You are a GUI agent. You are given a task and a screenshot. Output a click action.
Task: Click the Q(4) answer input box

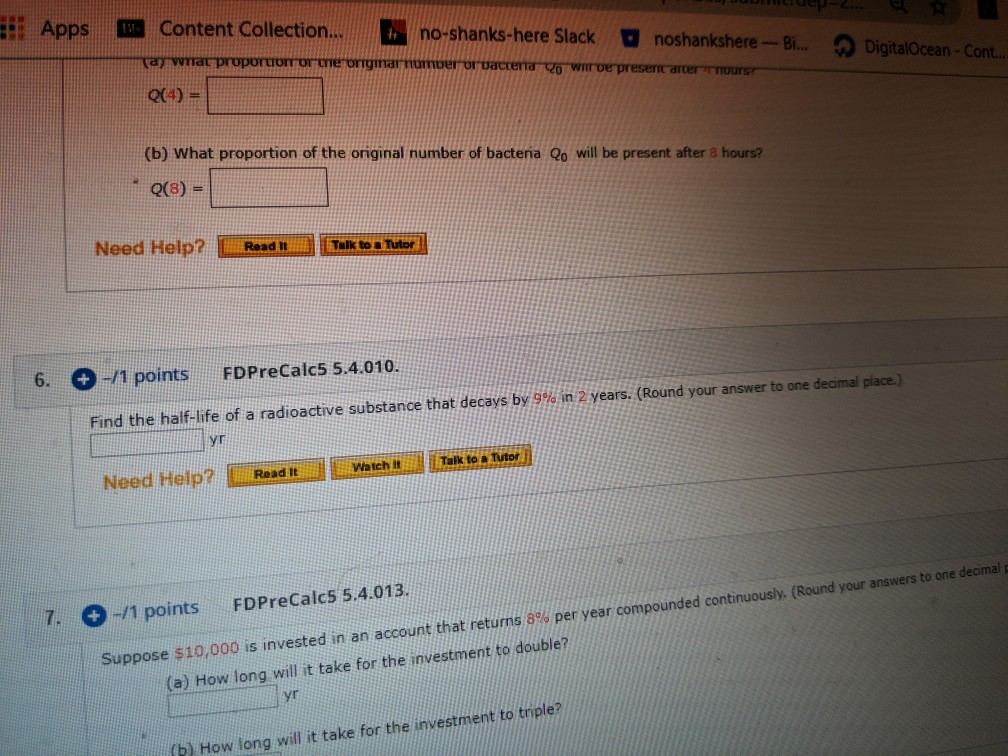(265, 96)
